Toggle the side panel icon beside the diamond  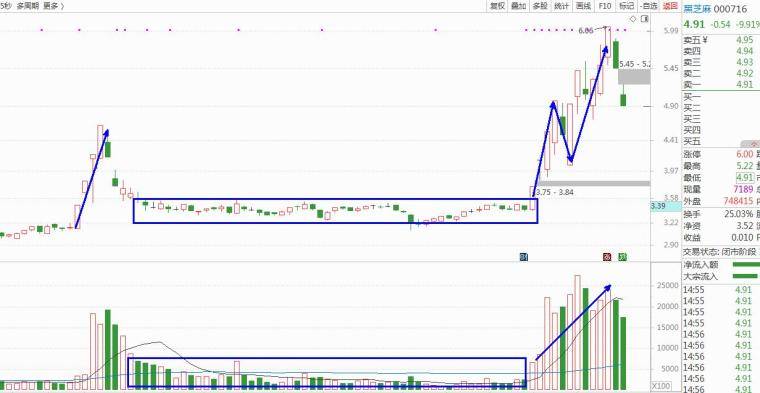[644, 19]
